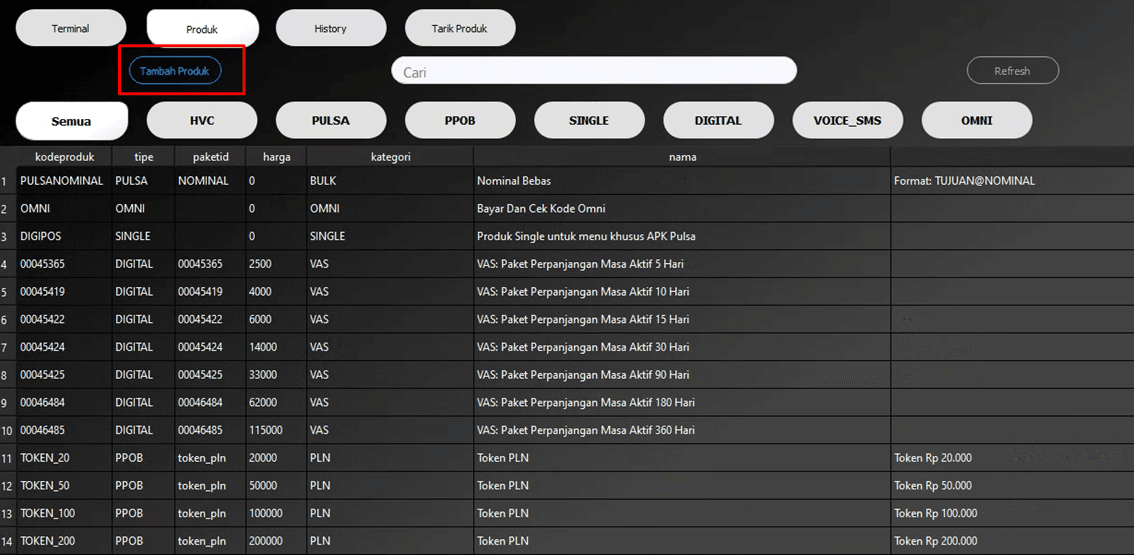Screen dimensions: 1134x555
Task: Click the kodeproduk column header
Action: click(x=64, y=157)
